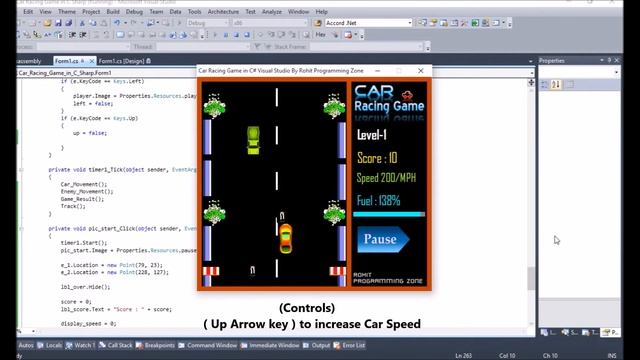
Task: Open the Thread dropdown in debug location bar
Action: point(203,47)
